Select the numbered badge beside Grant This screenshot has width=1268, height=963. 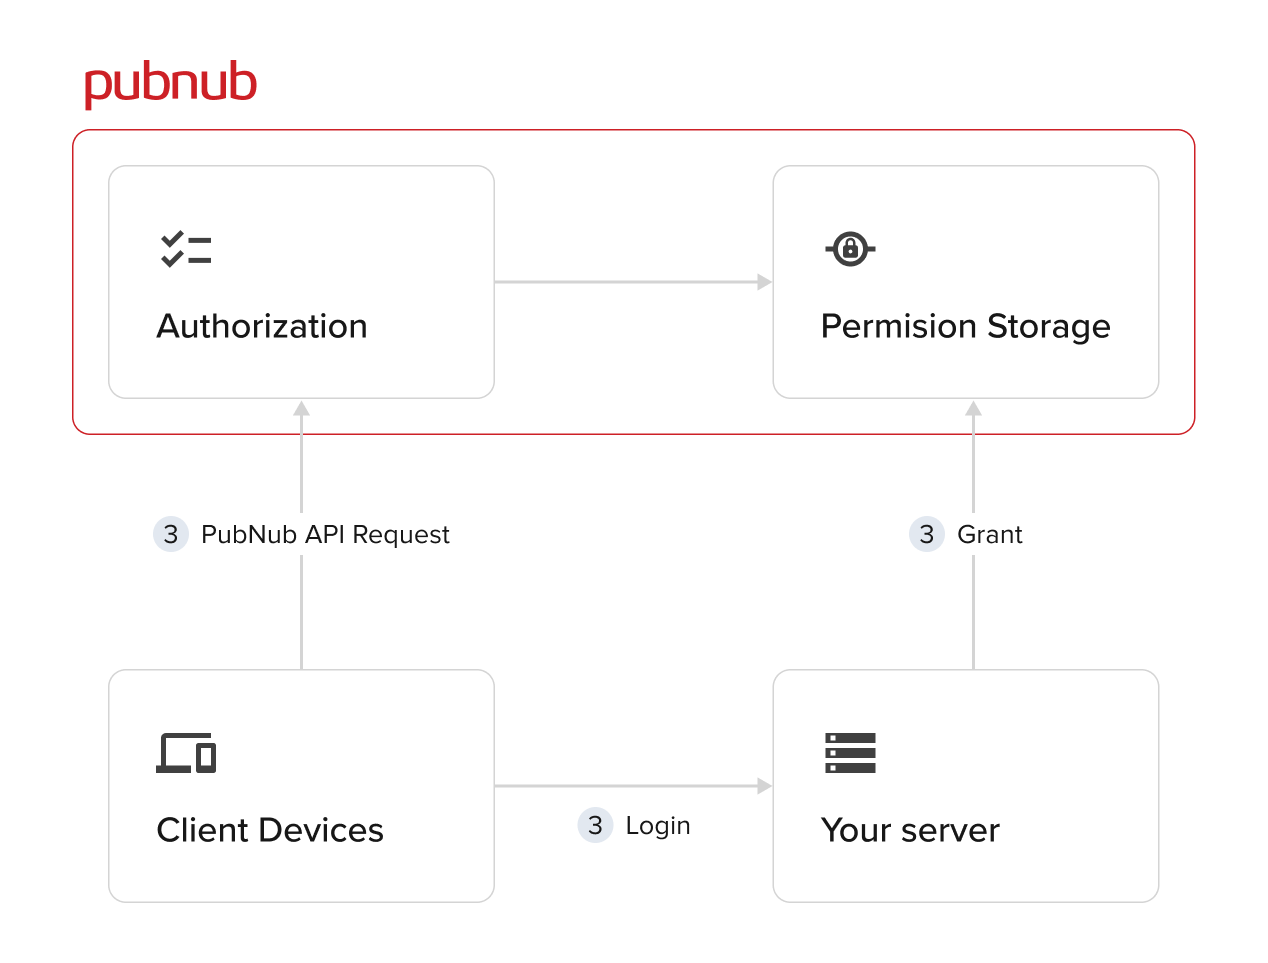(926, 534)
